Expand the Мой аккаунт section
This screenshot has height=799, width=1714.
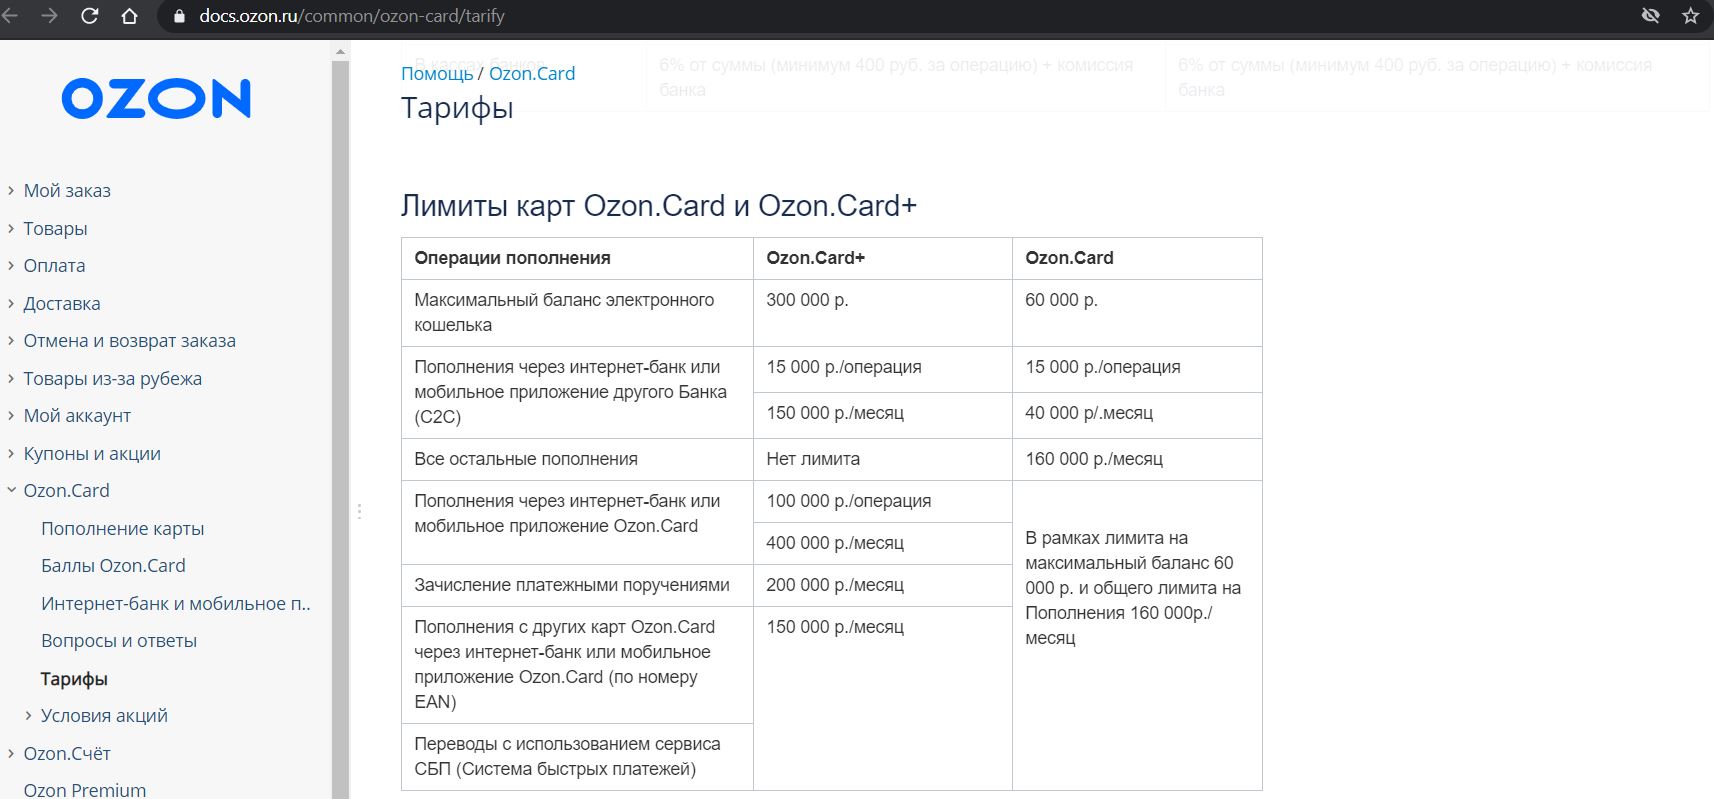pos(11,415)
